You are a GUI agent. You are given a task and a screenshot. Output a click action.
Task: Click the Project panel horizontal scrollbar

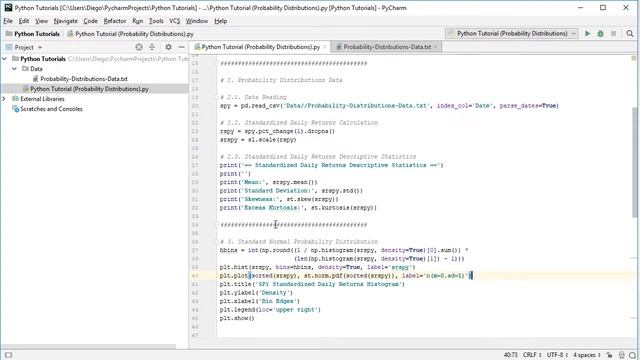coord(88,347)
